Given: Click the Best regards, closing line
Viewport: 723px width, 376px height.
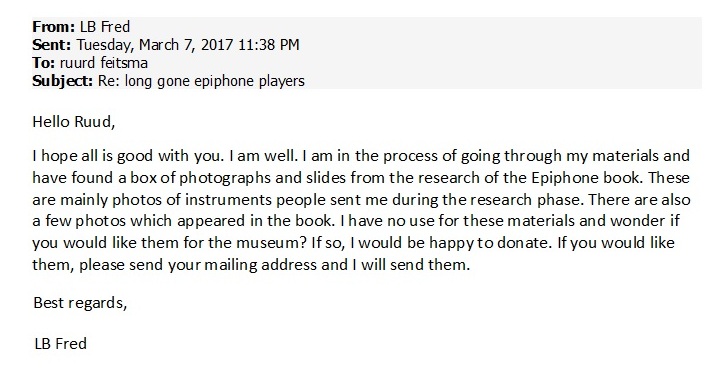Looking at the screenshot, I should click(80, 303).
